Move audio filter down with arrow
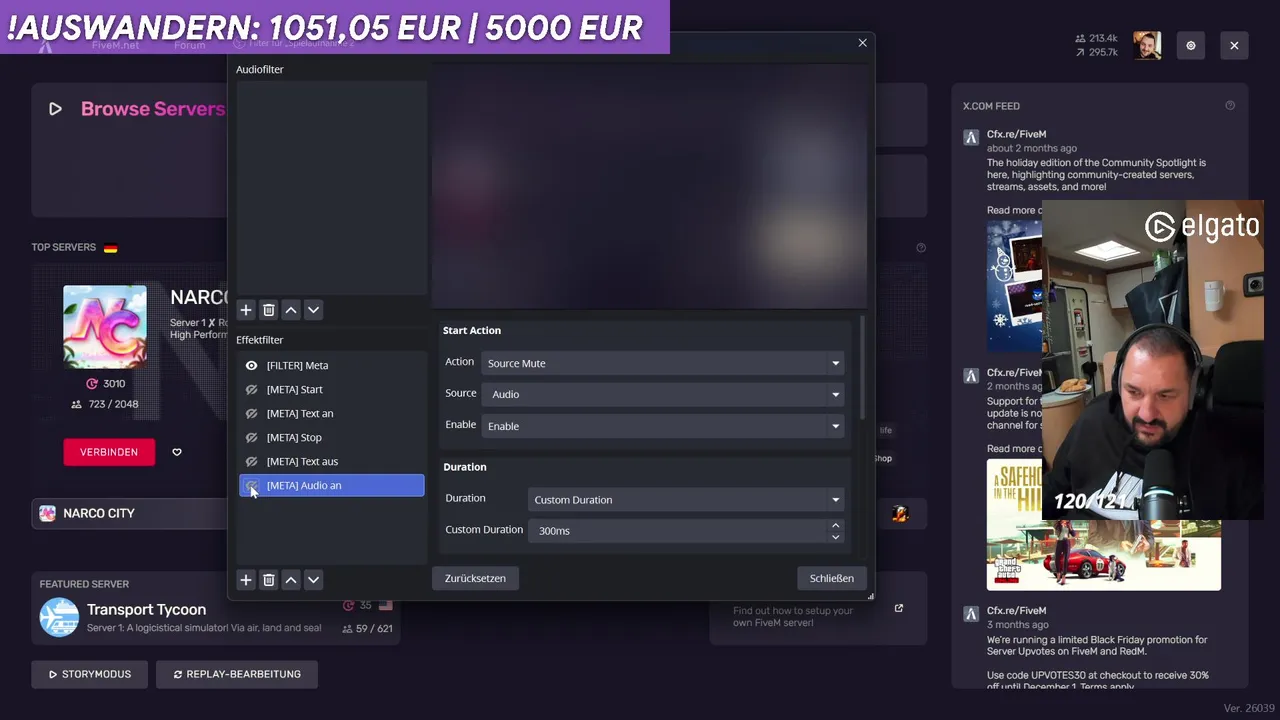1280x720 pixels. click(313, 310)
